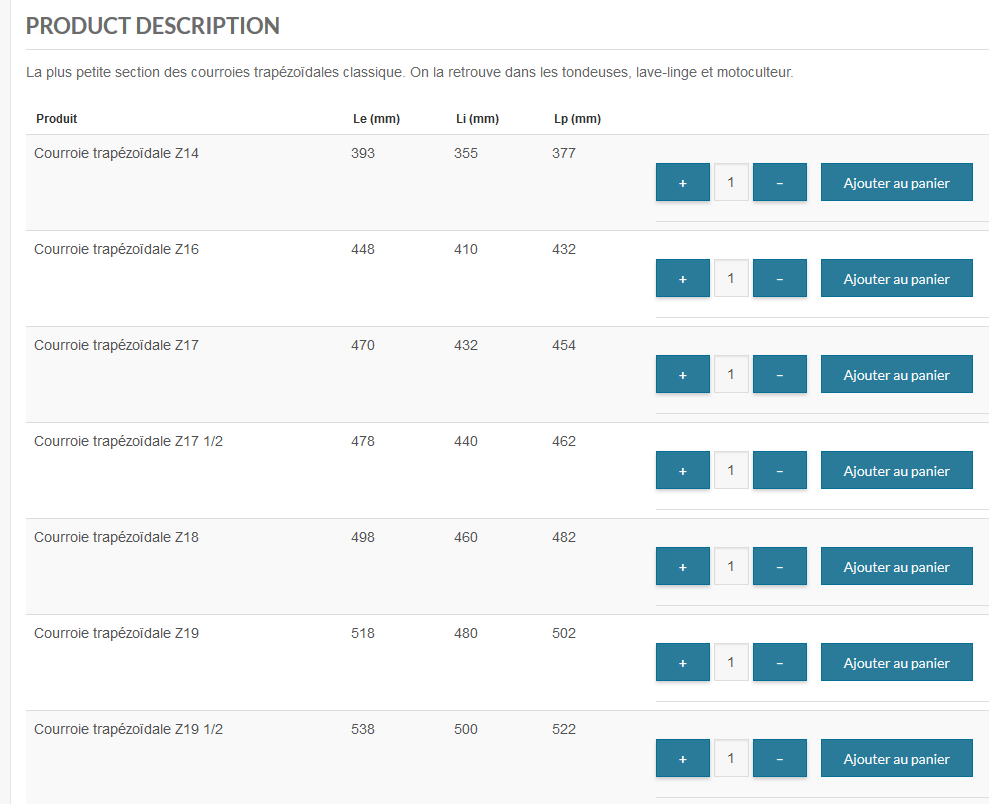This screenshot has height=804, width=989.
Task: Increase quantity for Z17 1/2 belt
Action: click(683, 471)
